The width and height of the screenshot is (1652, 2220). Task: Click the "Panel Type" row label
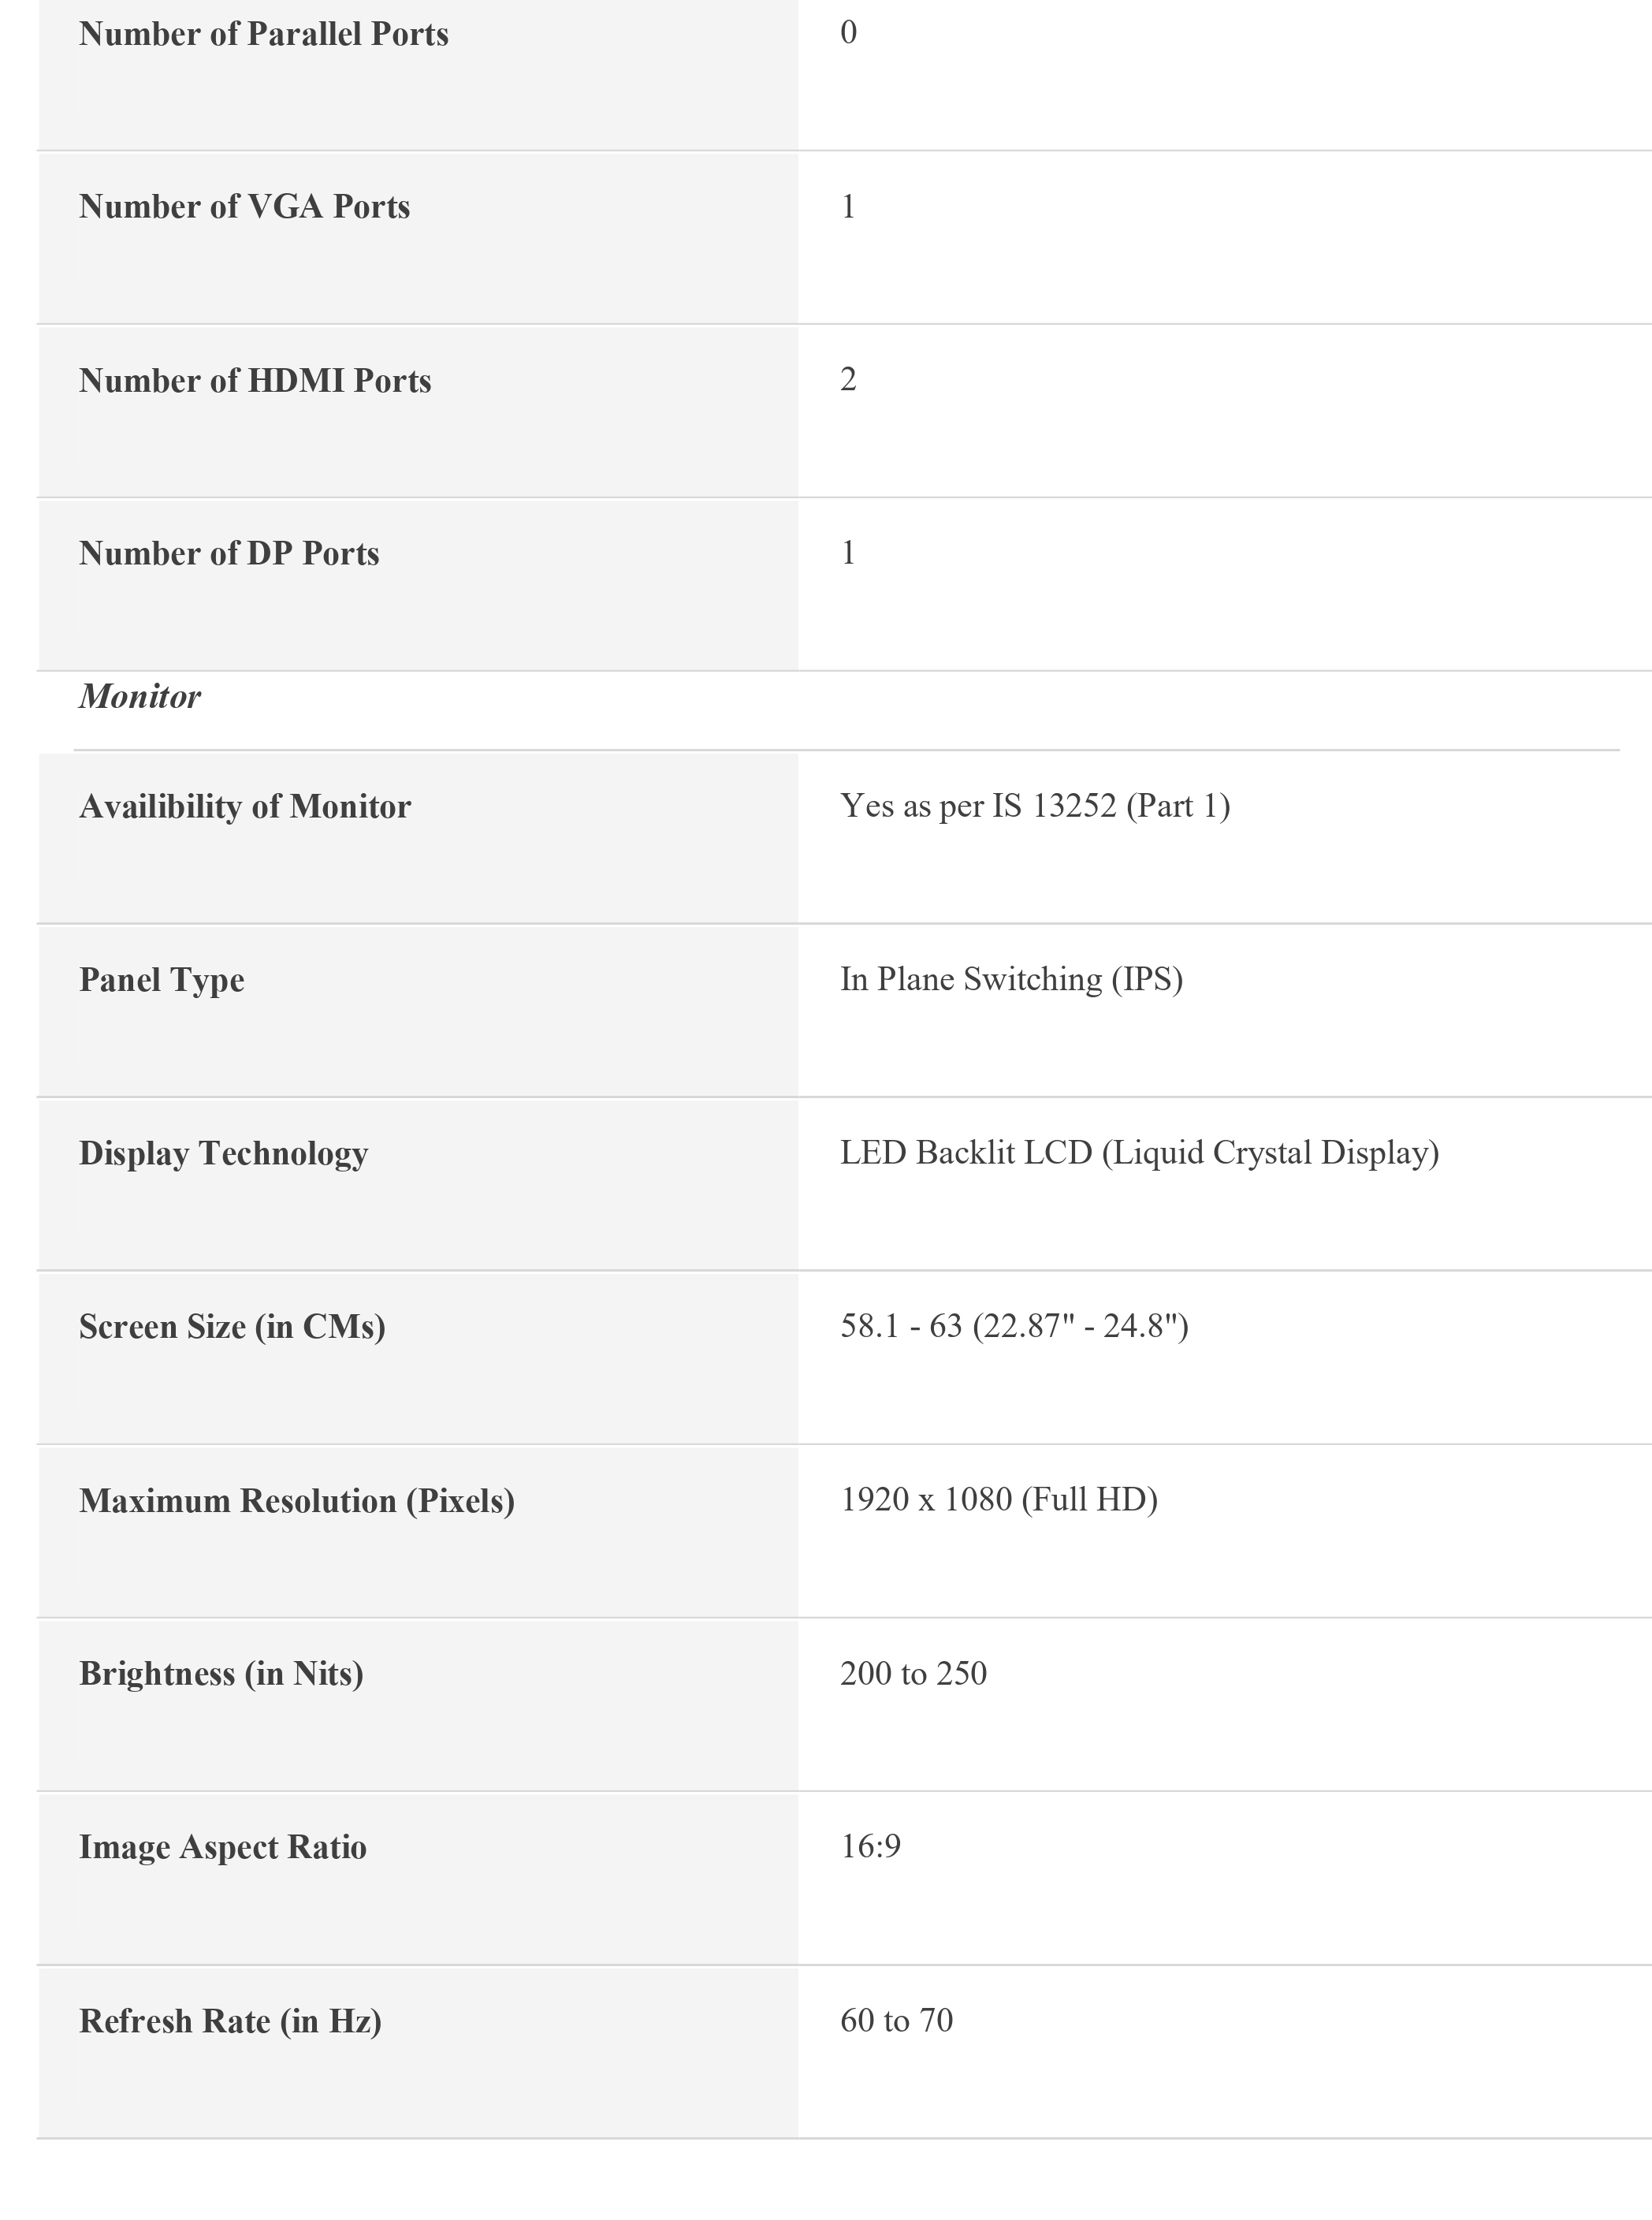point(162,980)
